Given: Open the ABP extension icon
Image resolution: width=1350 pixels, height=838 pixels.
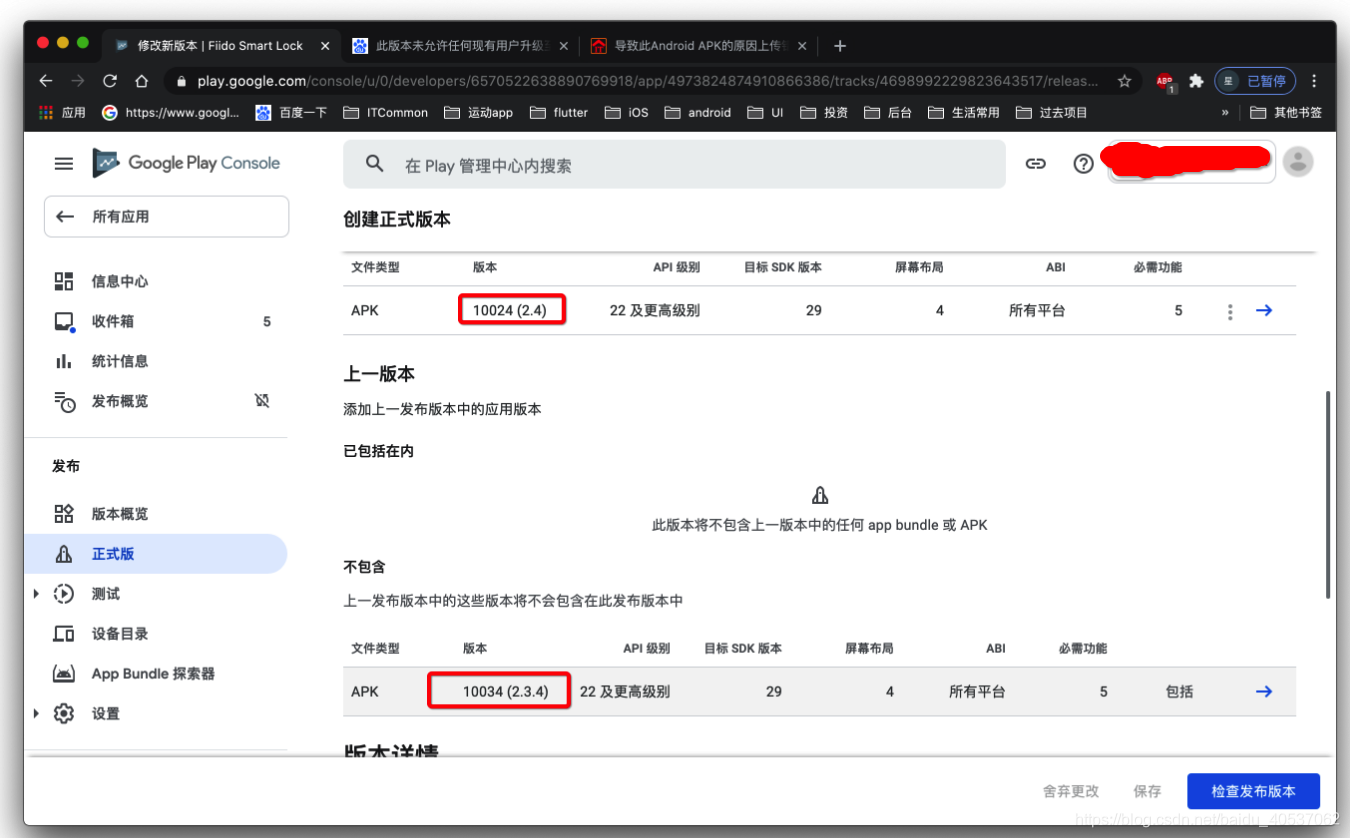Looking at the screenshot, I should click(1165, 82).
